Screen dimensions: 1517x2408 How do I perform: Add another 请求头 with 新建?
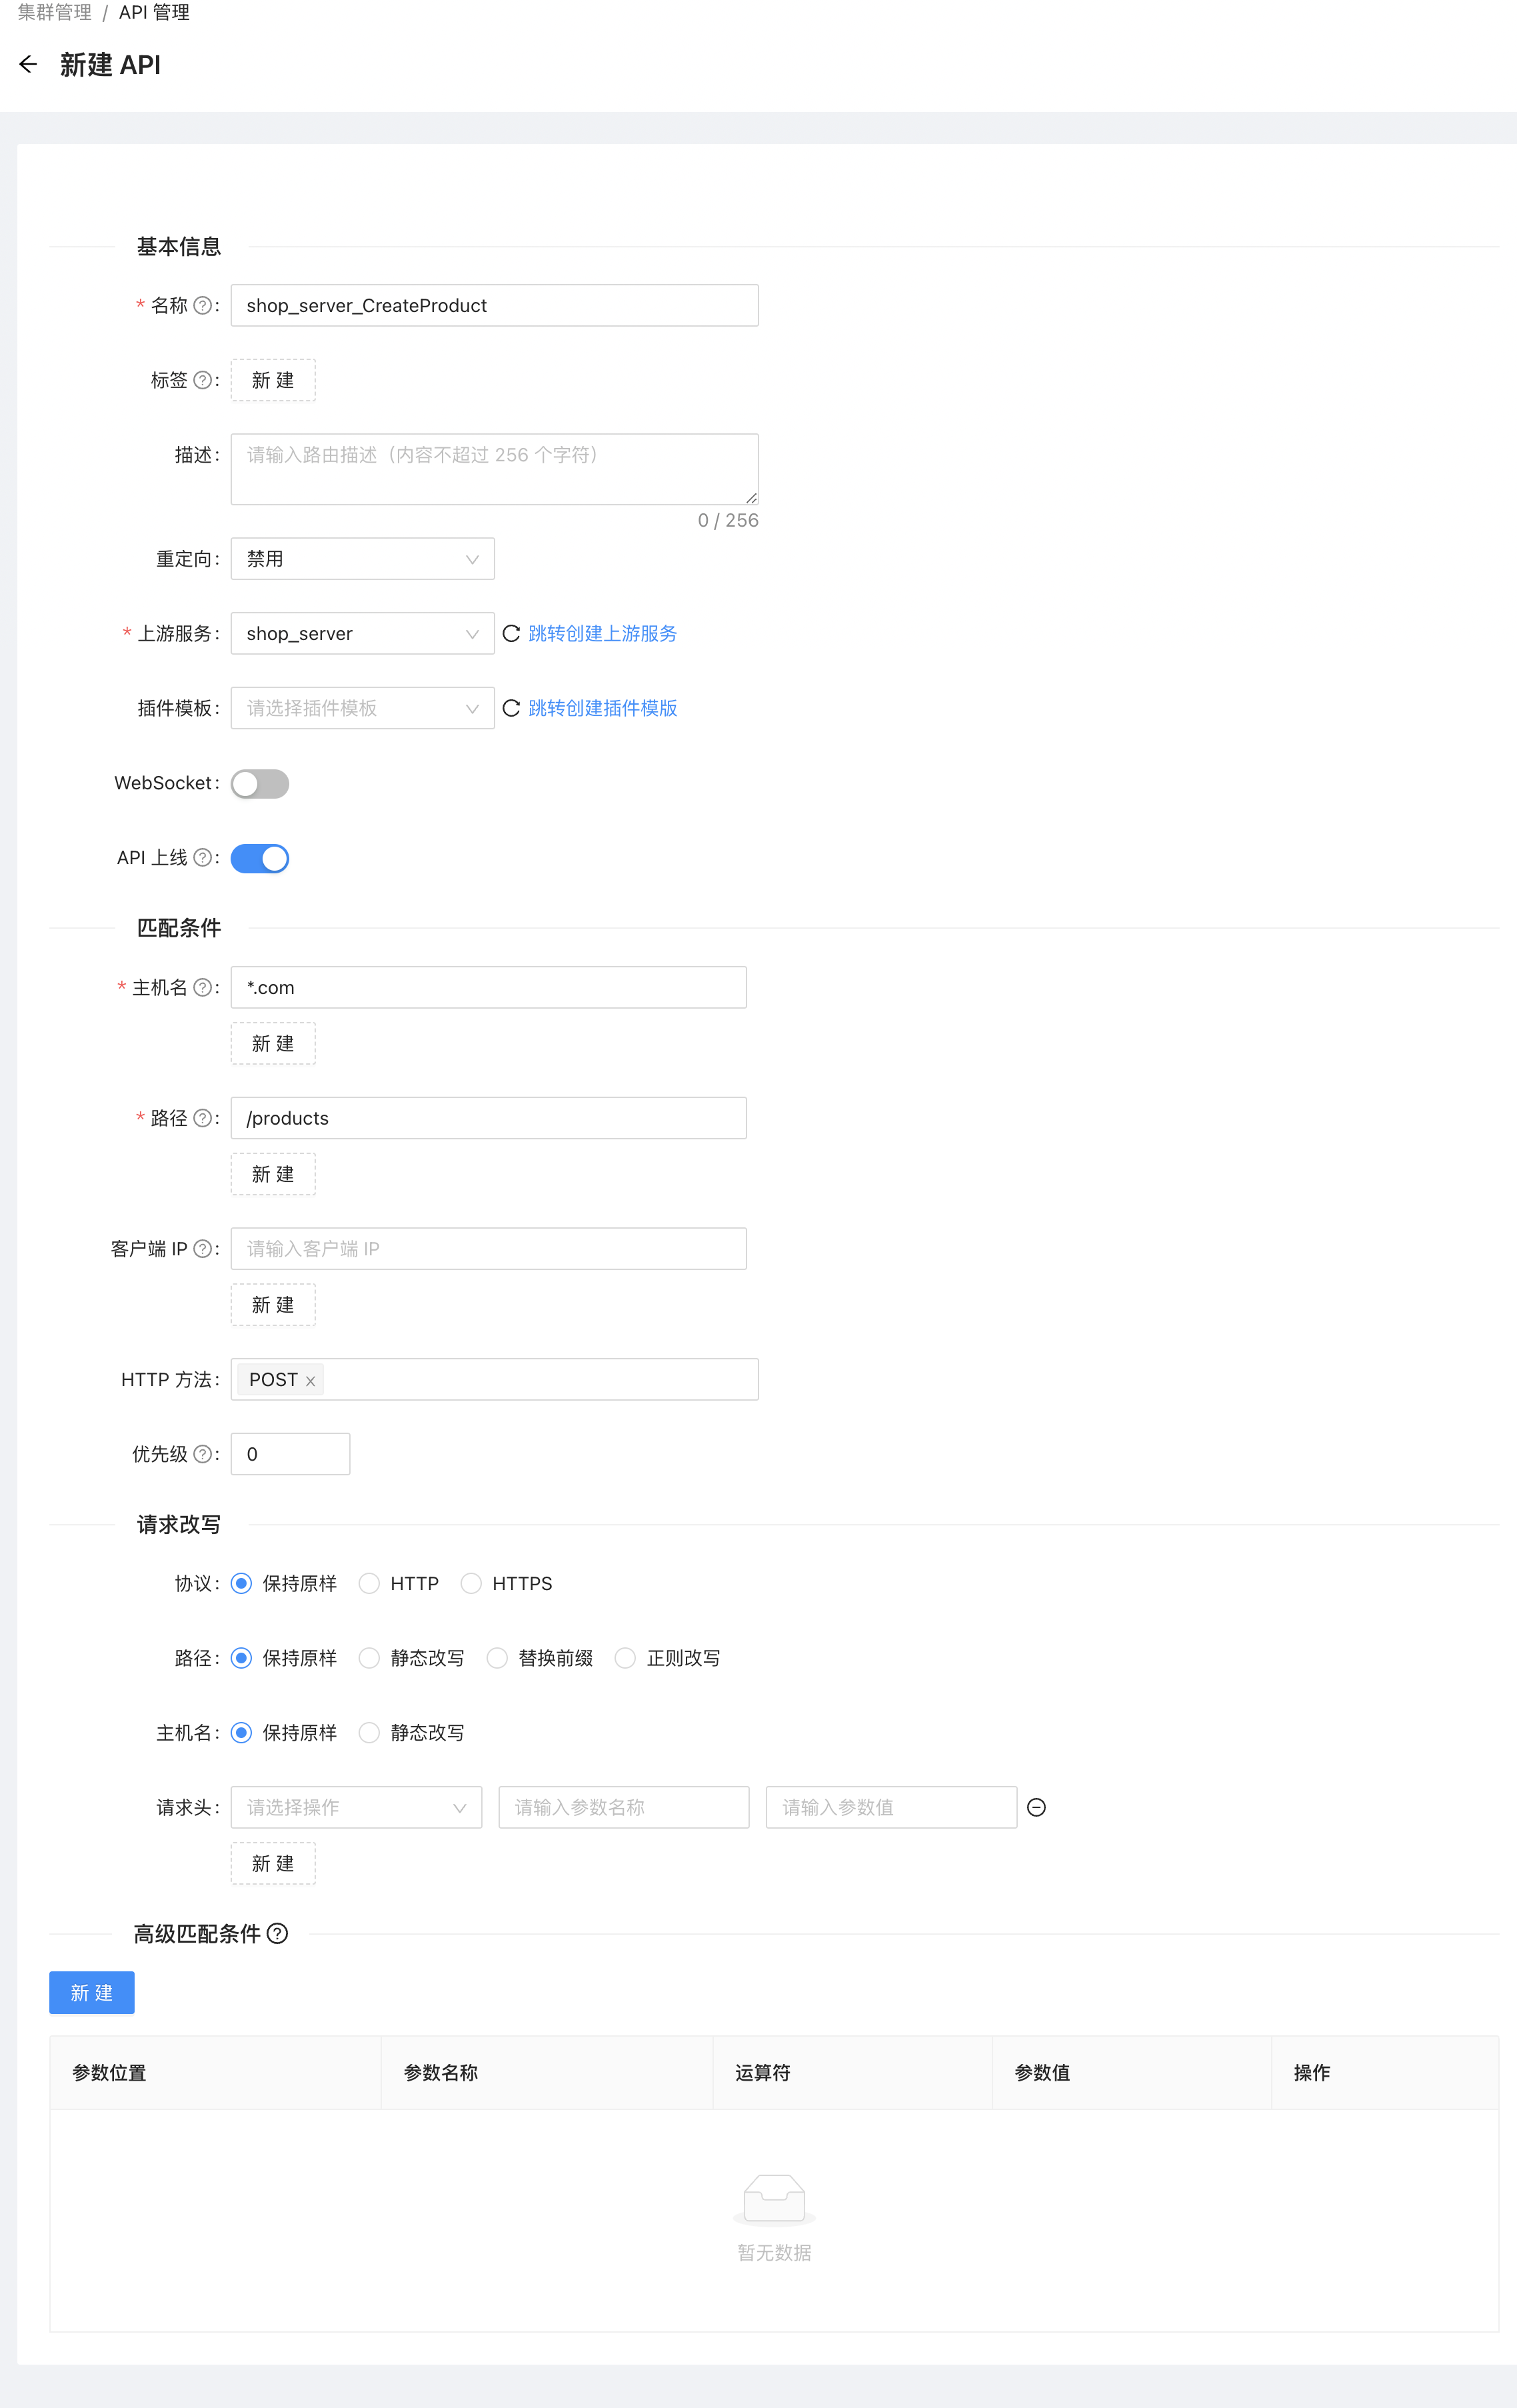tap(273, 1864)
